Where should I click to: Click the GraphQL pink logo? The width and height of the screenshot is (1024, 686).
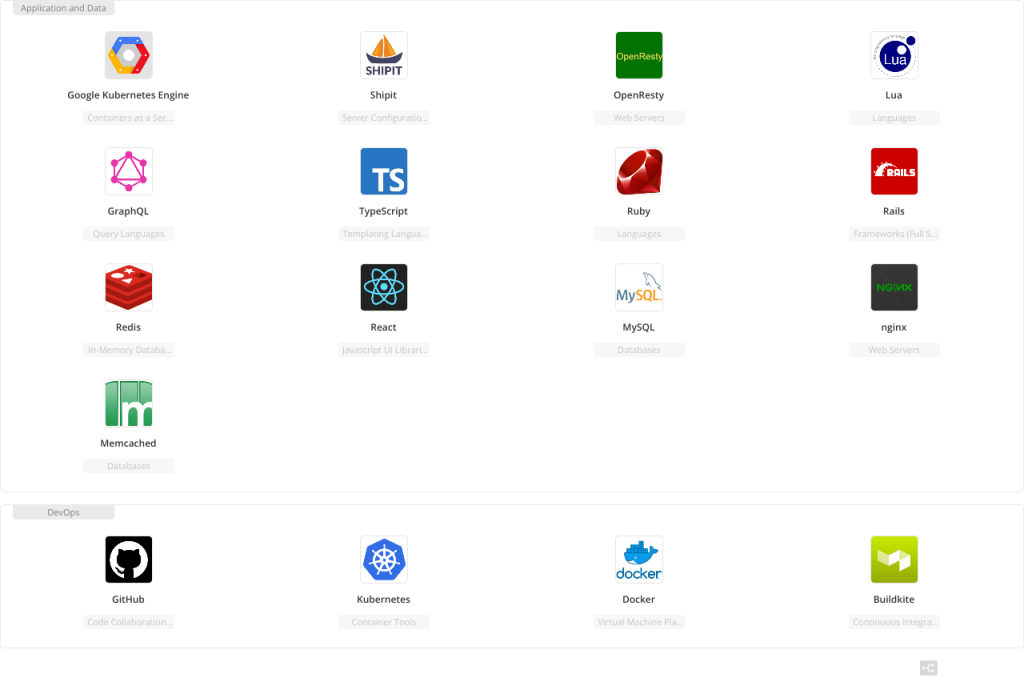tap(129, 171)
